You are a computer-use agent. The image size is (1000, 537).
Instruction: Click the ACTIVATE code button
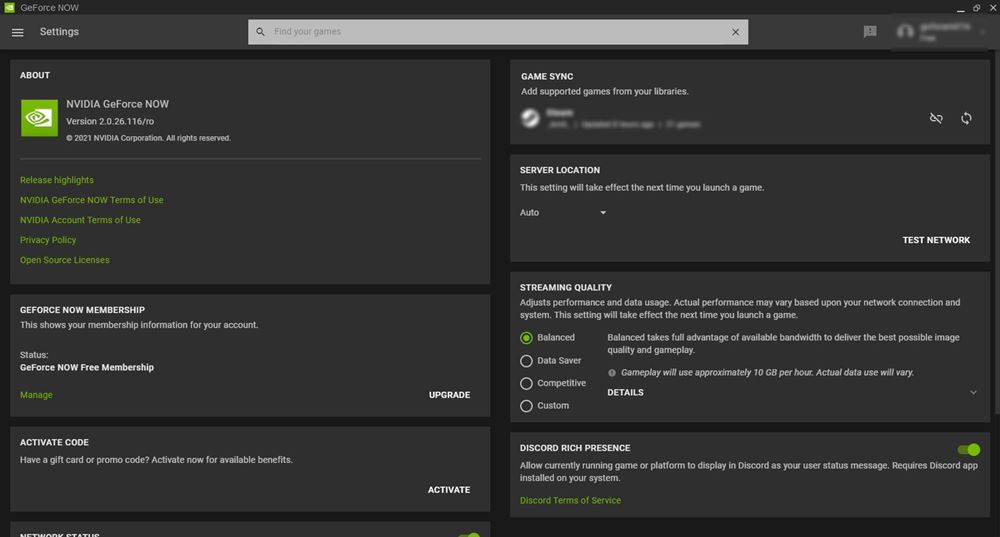coord(449,490)
